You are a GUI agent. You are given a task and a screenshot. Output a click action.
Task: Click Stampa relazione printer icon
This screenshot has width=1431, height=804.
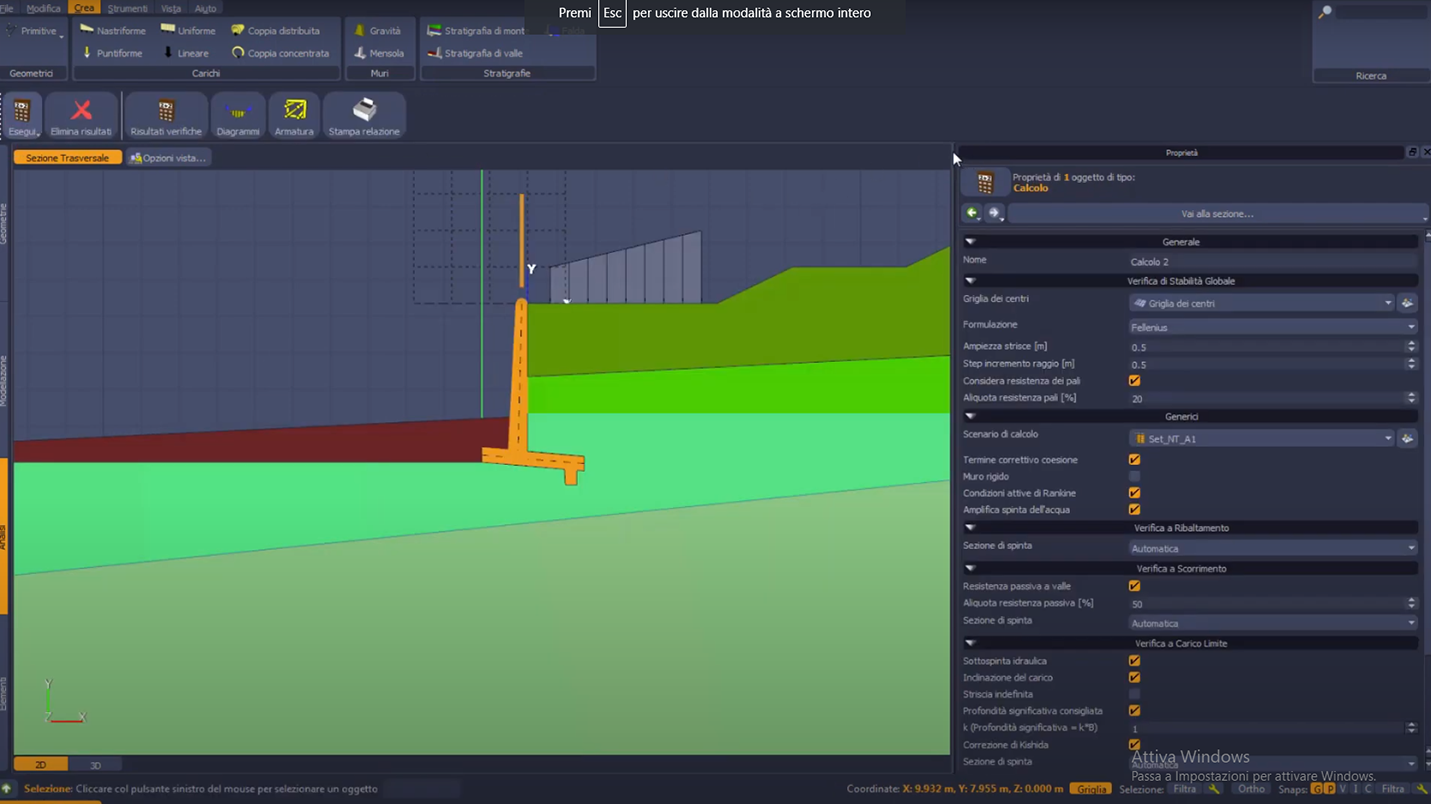[364, 116]
